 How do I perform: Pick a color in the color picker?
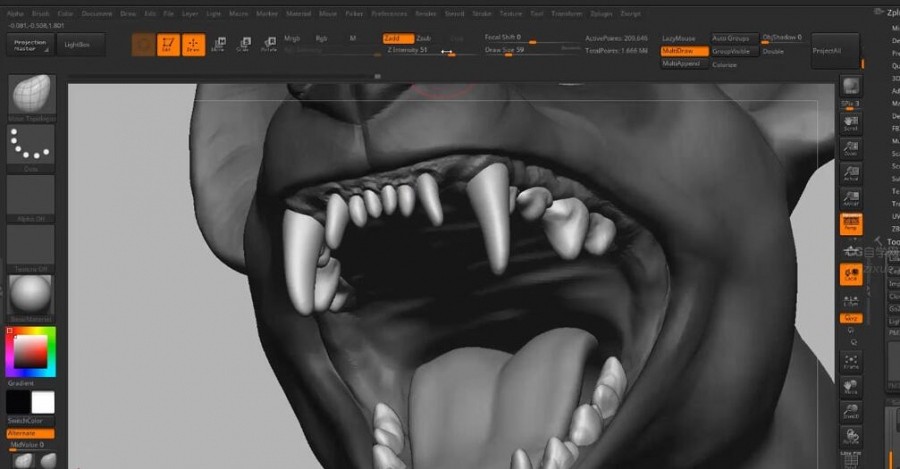point(31,352)
